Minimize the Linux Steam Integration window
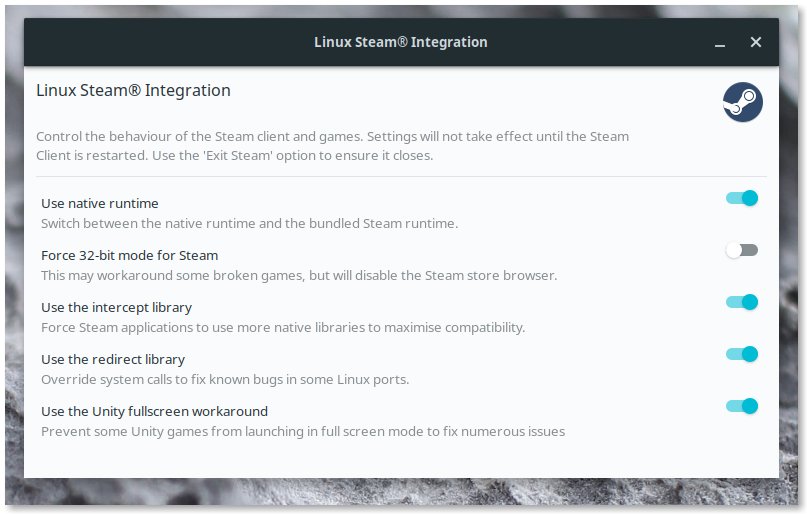 pyautogui.click(x=720, y=43)
